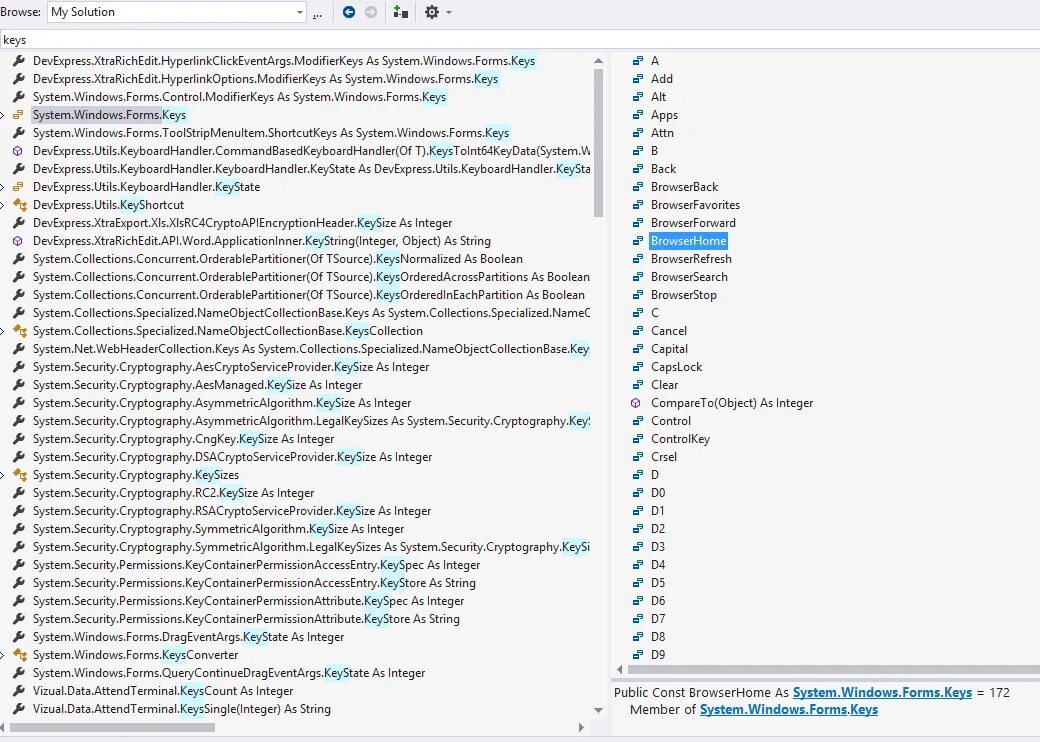The height and width of the screenshot is (742, 1040).
Task: Select OrderablePartitioner KeysNormalized As Boolean row
Action: click(278, 259)
